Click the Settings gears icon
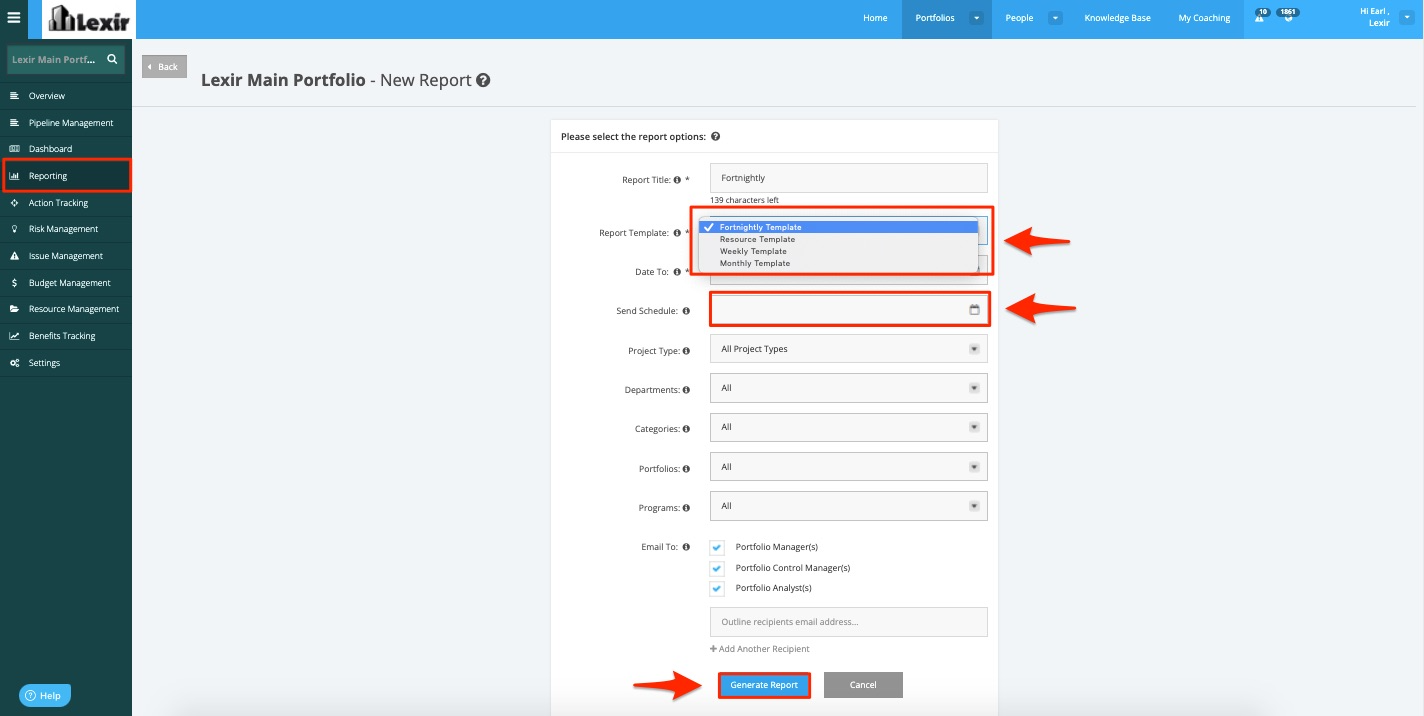 [x=14, y=363]
